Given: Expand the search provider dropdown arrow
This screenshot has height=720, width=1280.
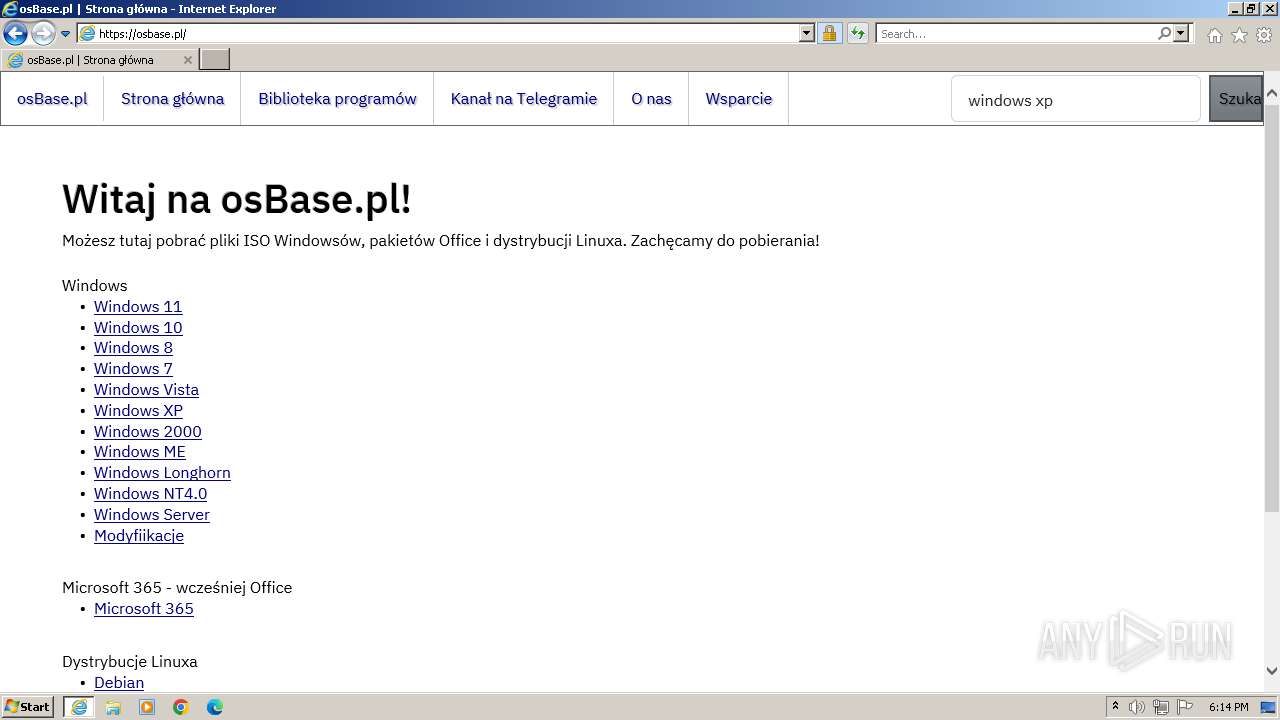Looking at the screenshot, I should tap(1181, 33).
